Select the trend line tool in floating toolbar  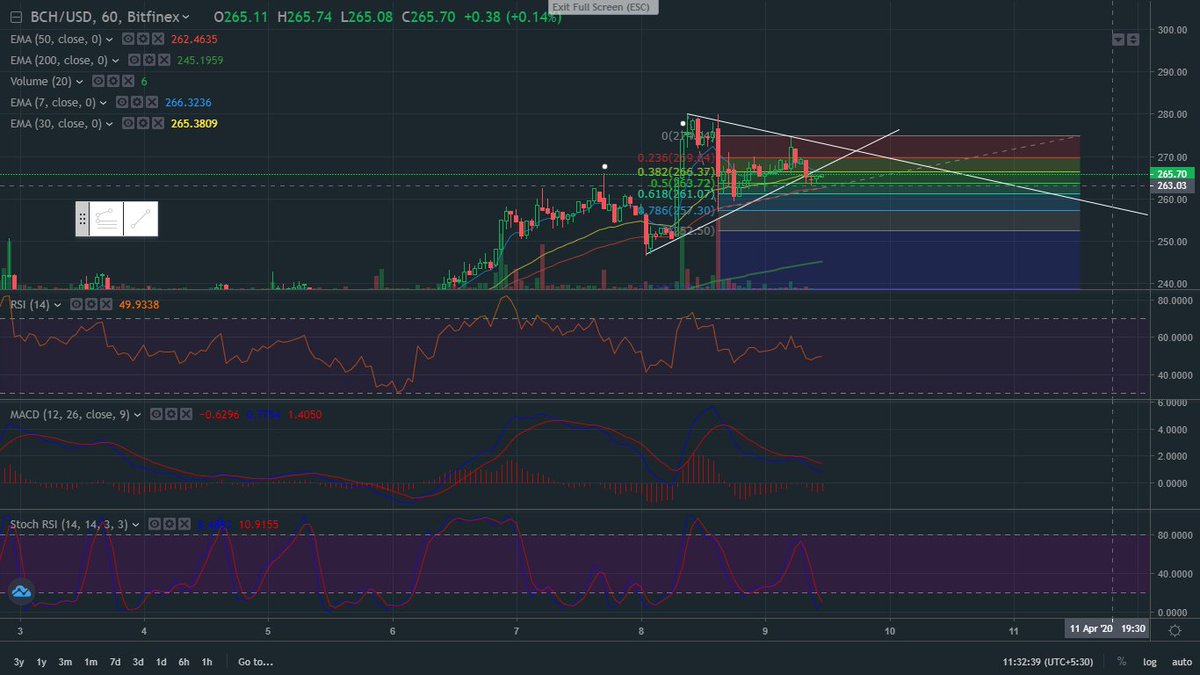coord(140,218)
